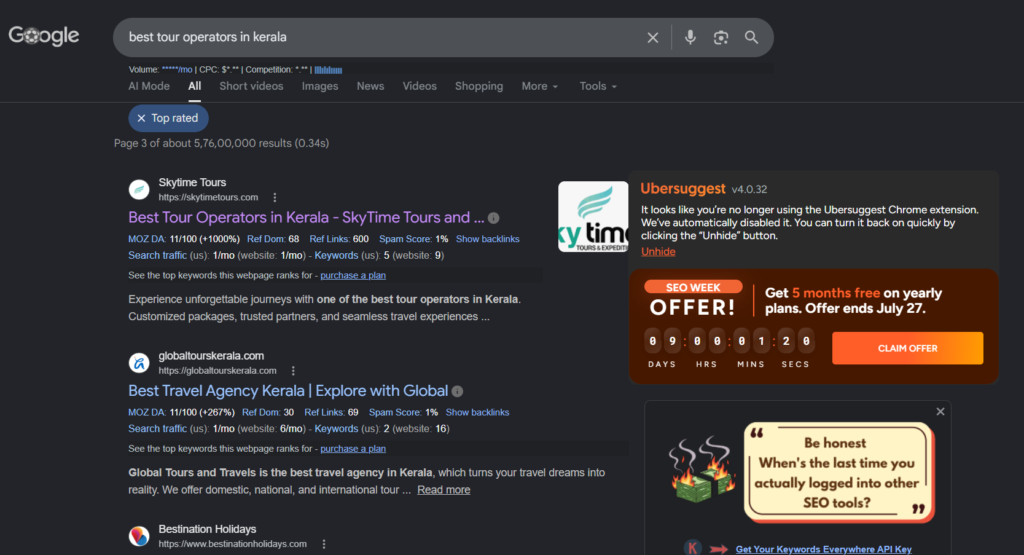Click the Skytime Tours favicon
Viewport: 1024px width, 555px height.
(139, 189)
